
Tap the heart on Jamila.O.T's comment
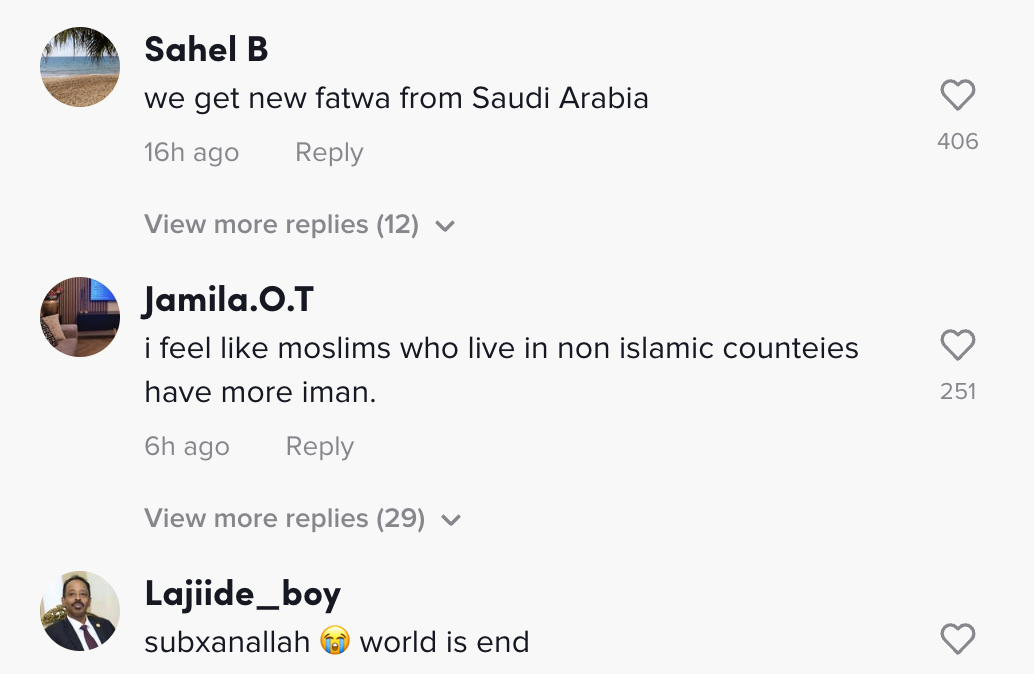(958, 346)
